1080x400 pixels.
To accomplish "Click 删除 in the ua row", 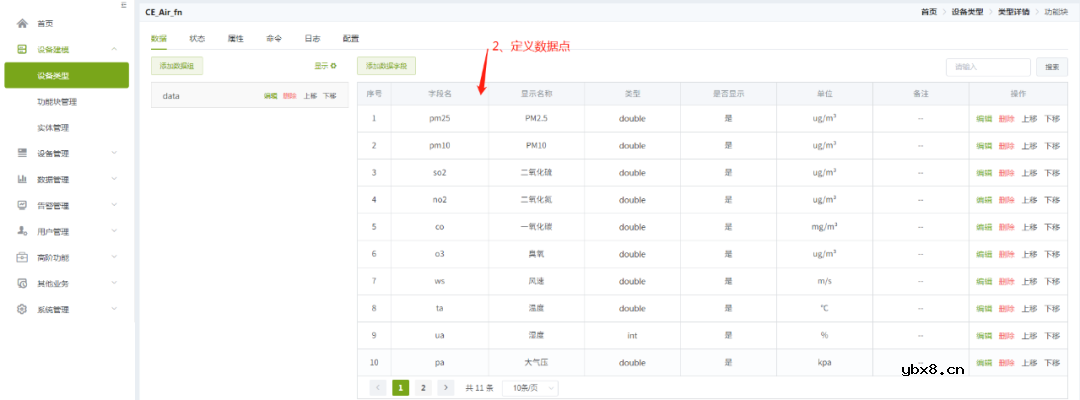I will click(x=1006, y=336).
